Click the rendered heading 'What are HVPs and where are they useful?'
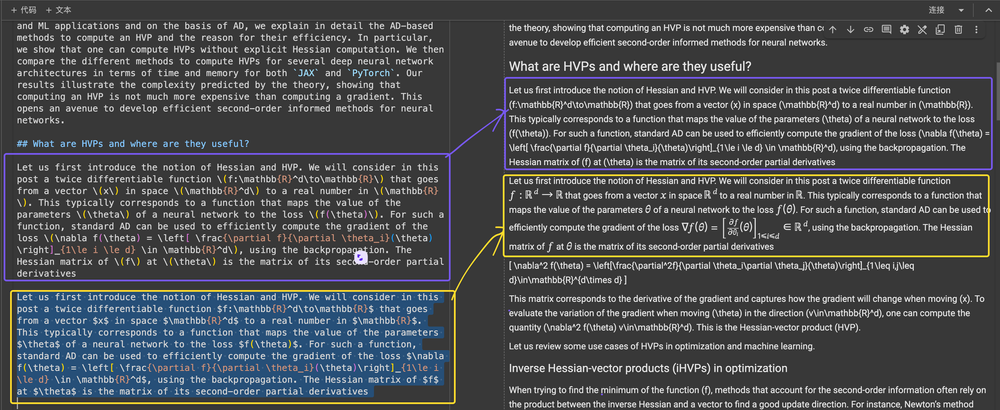This screenshot has width=1000, height=410. (x=630, y=66)
